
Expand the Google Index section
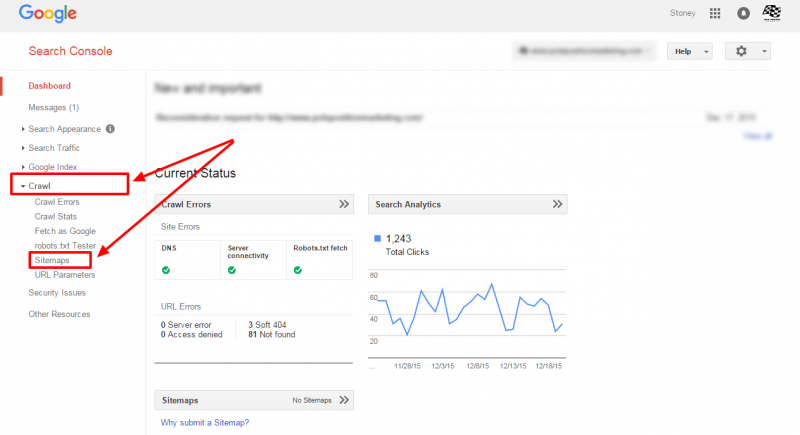coord(53,167)
